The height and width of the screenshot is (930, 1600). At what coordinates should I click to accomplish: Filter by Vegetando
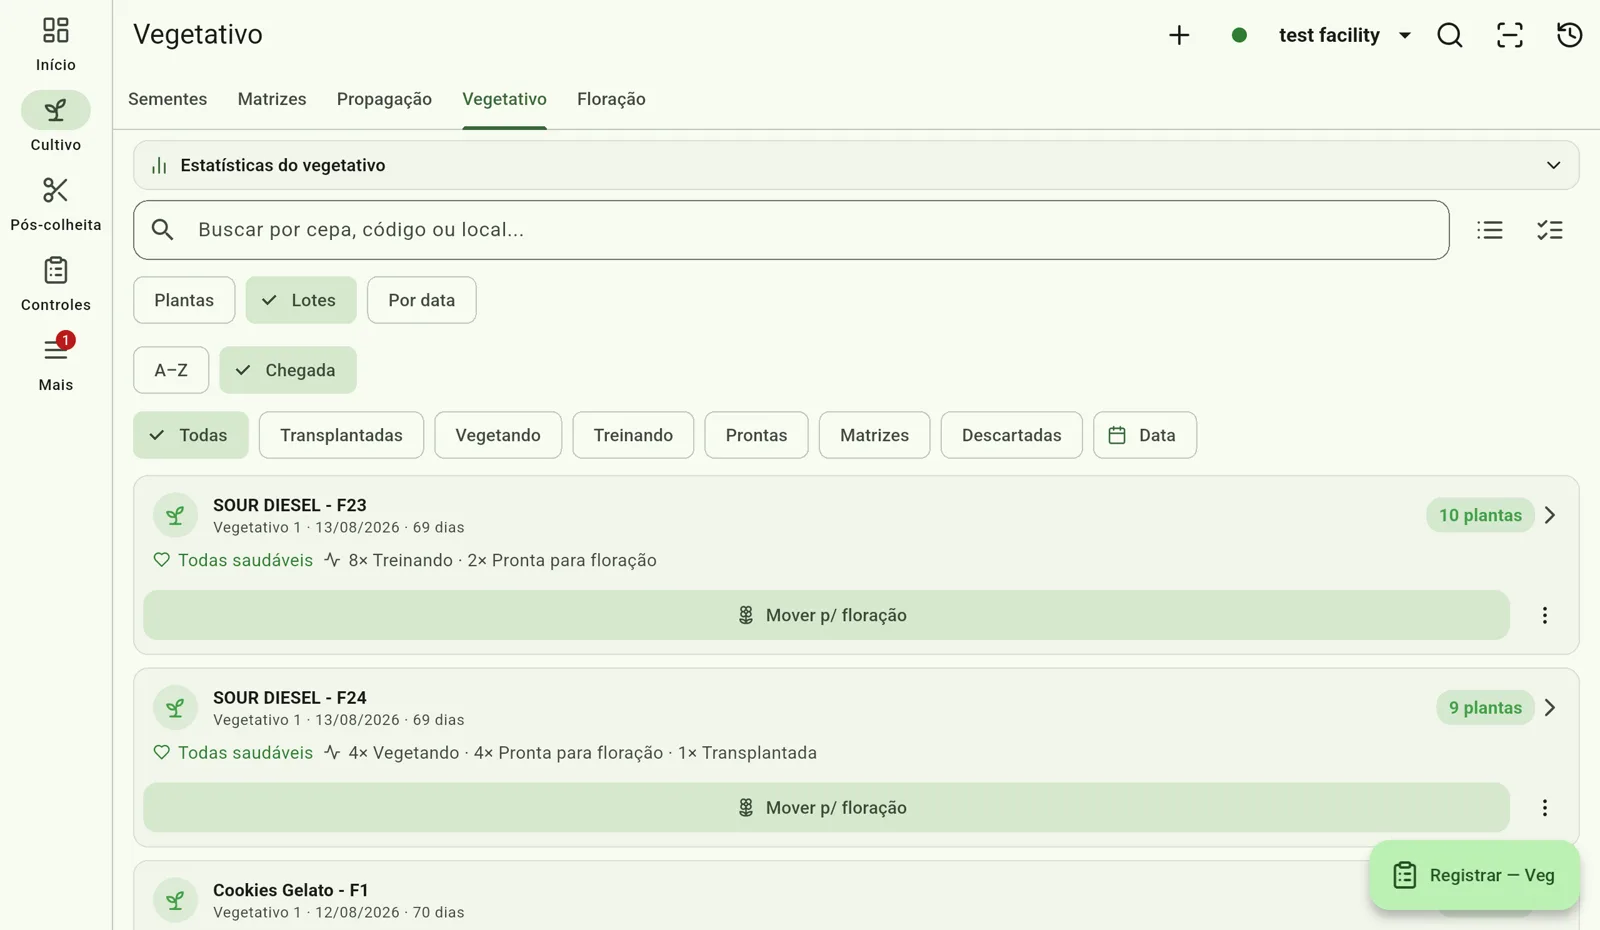[498, 435]
